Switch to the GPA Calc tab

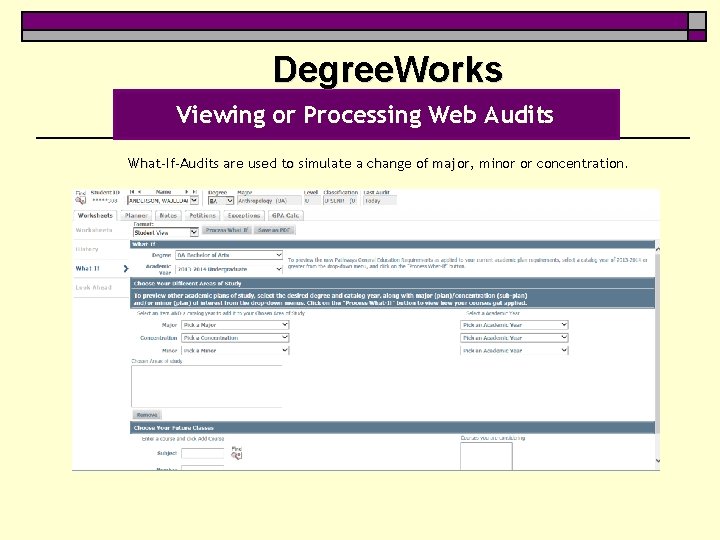point(285,215)
